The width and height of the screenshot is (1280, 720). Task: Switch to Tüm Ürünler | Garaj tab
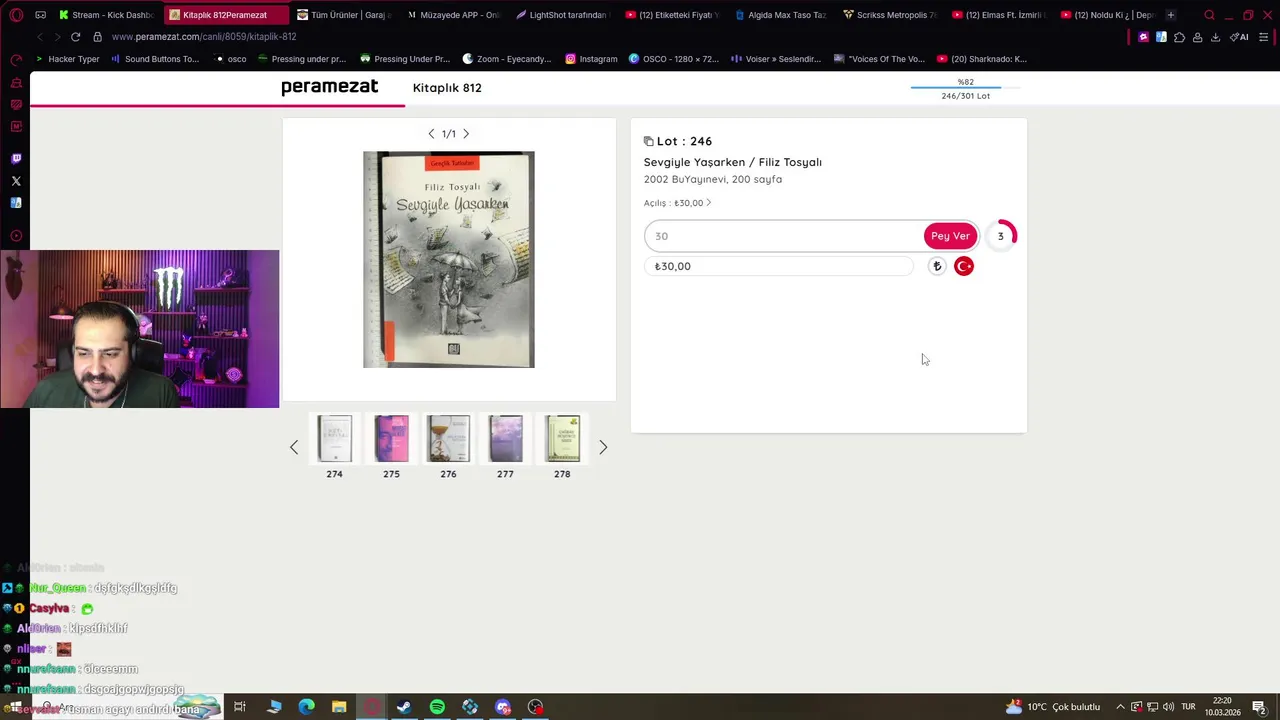pos(342,15)
